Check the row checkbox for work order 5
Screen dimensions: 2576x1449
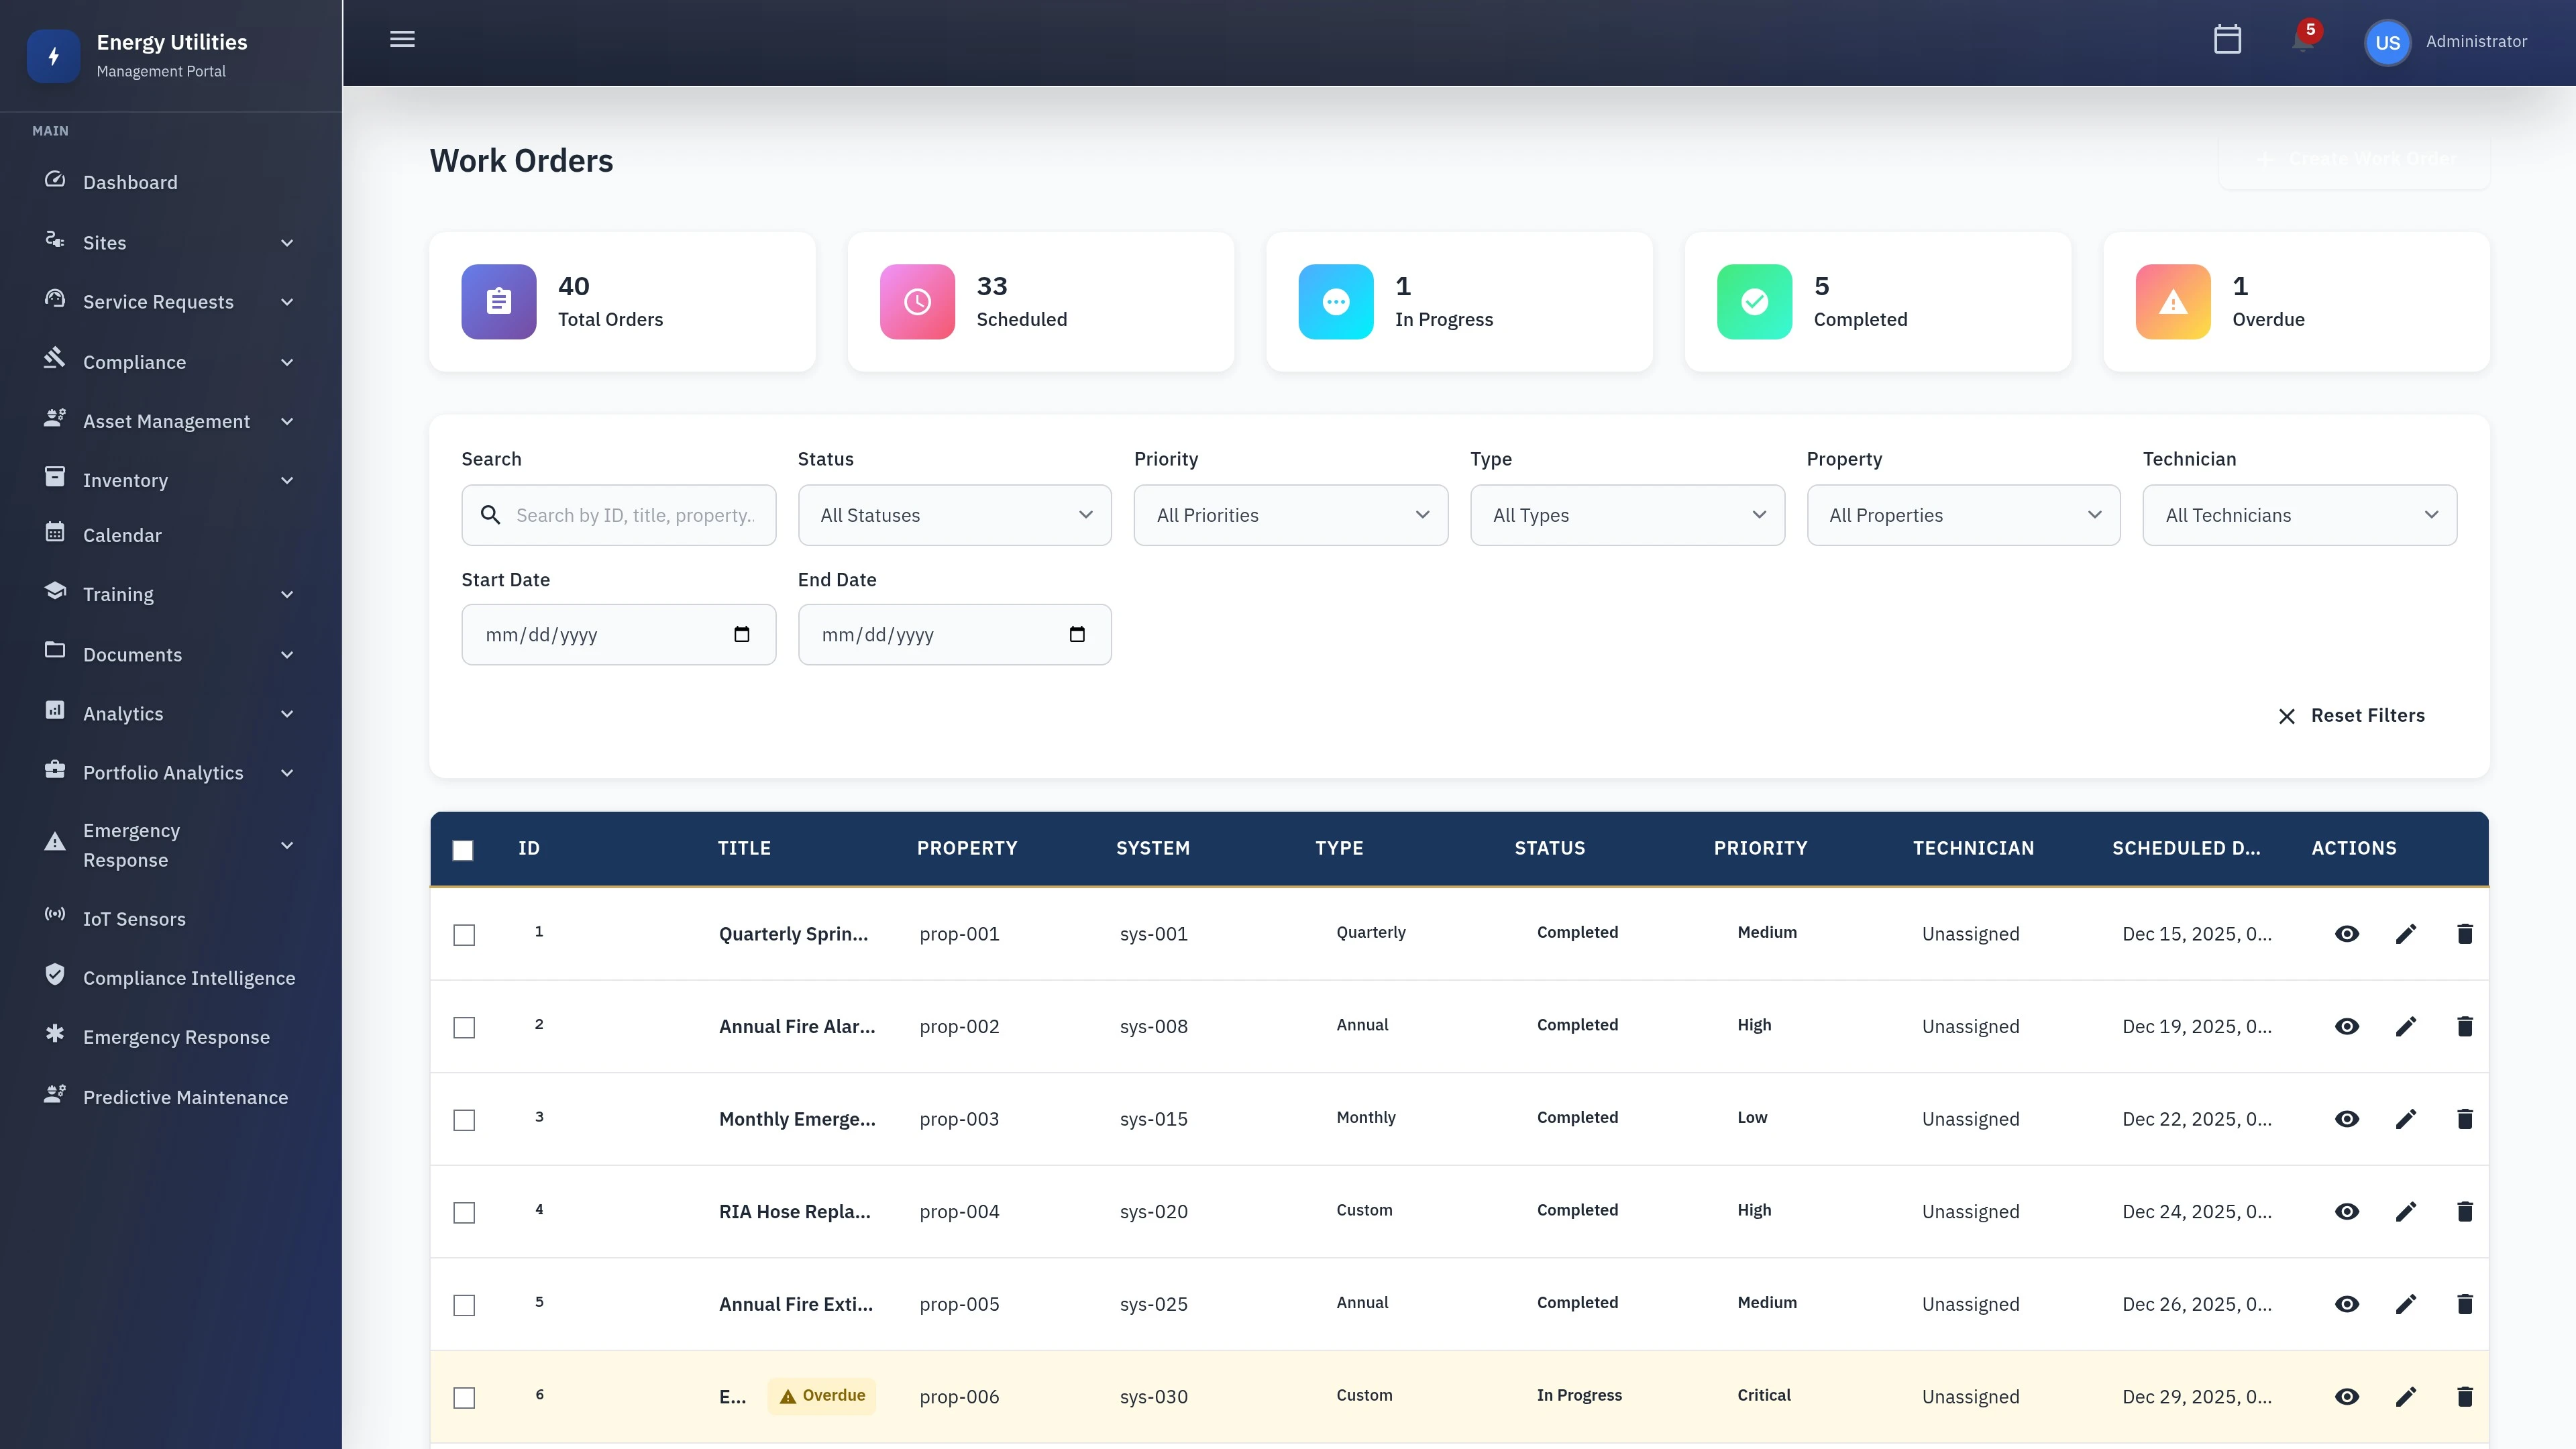(463, 1305)
